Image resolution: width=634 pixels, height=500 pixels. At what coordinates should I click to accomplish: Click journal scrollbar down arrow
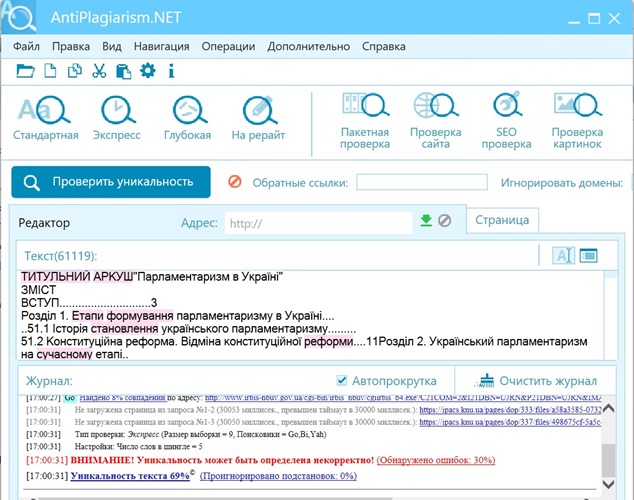[x=609, y=483]
